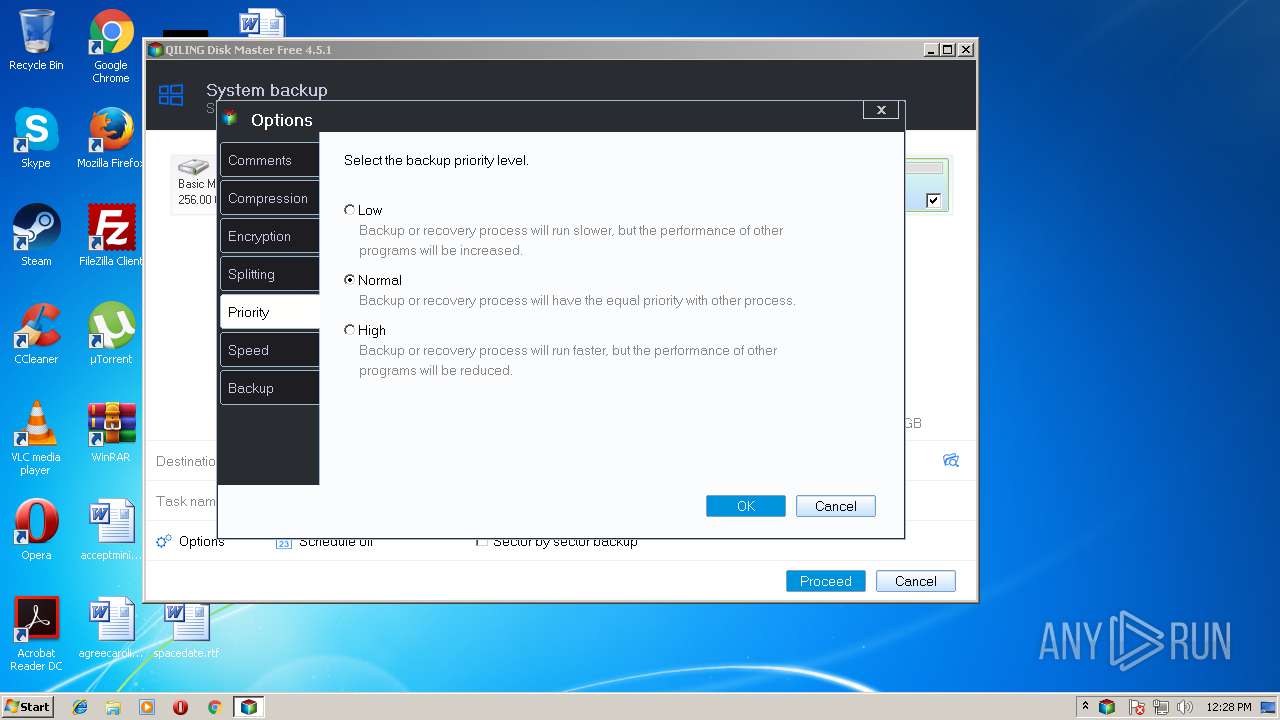This screenshot has width=1280, height=720.
Task: Click the Schedule calendar icon
Action: [x=283, y=542]
